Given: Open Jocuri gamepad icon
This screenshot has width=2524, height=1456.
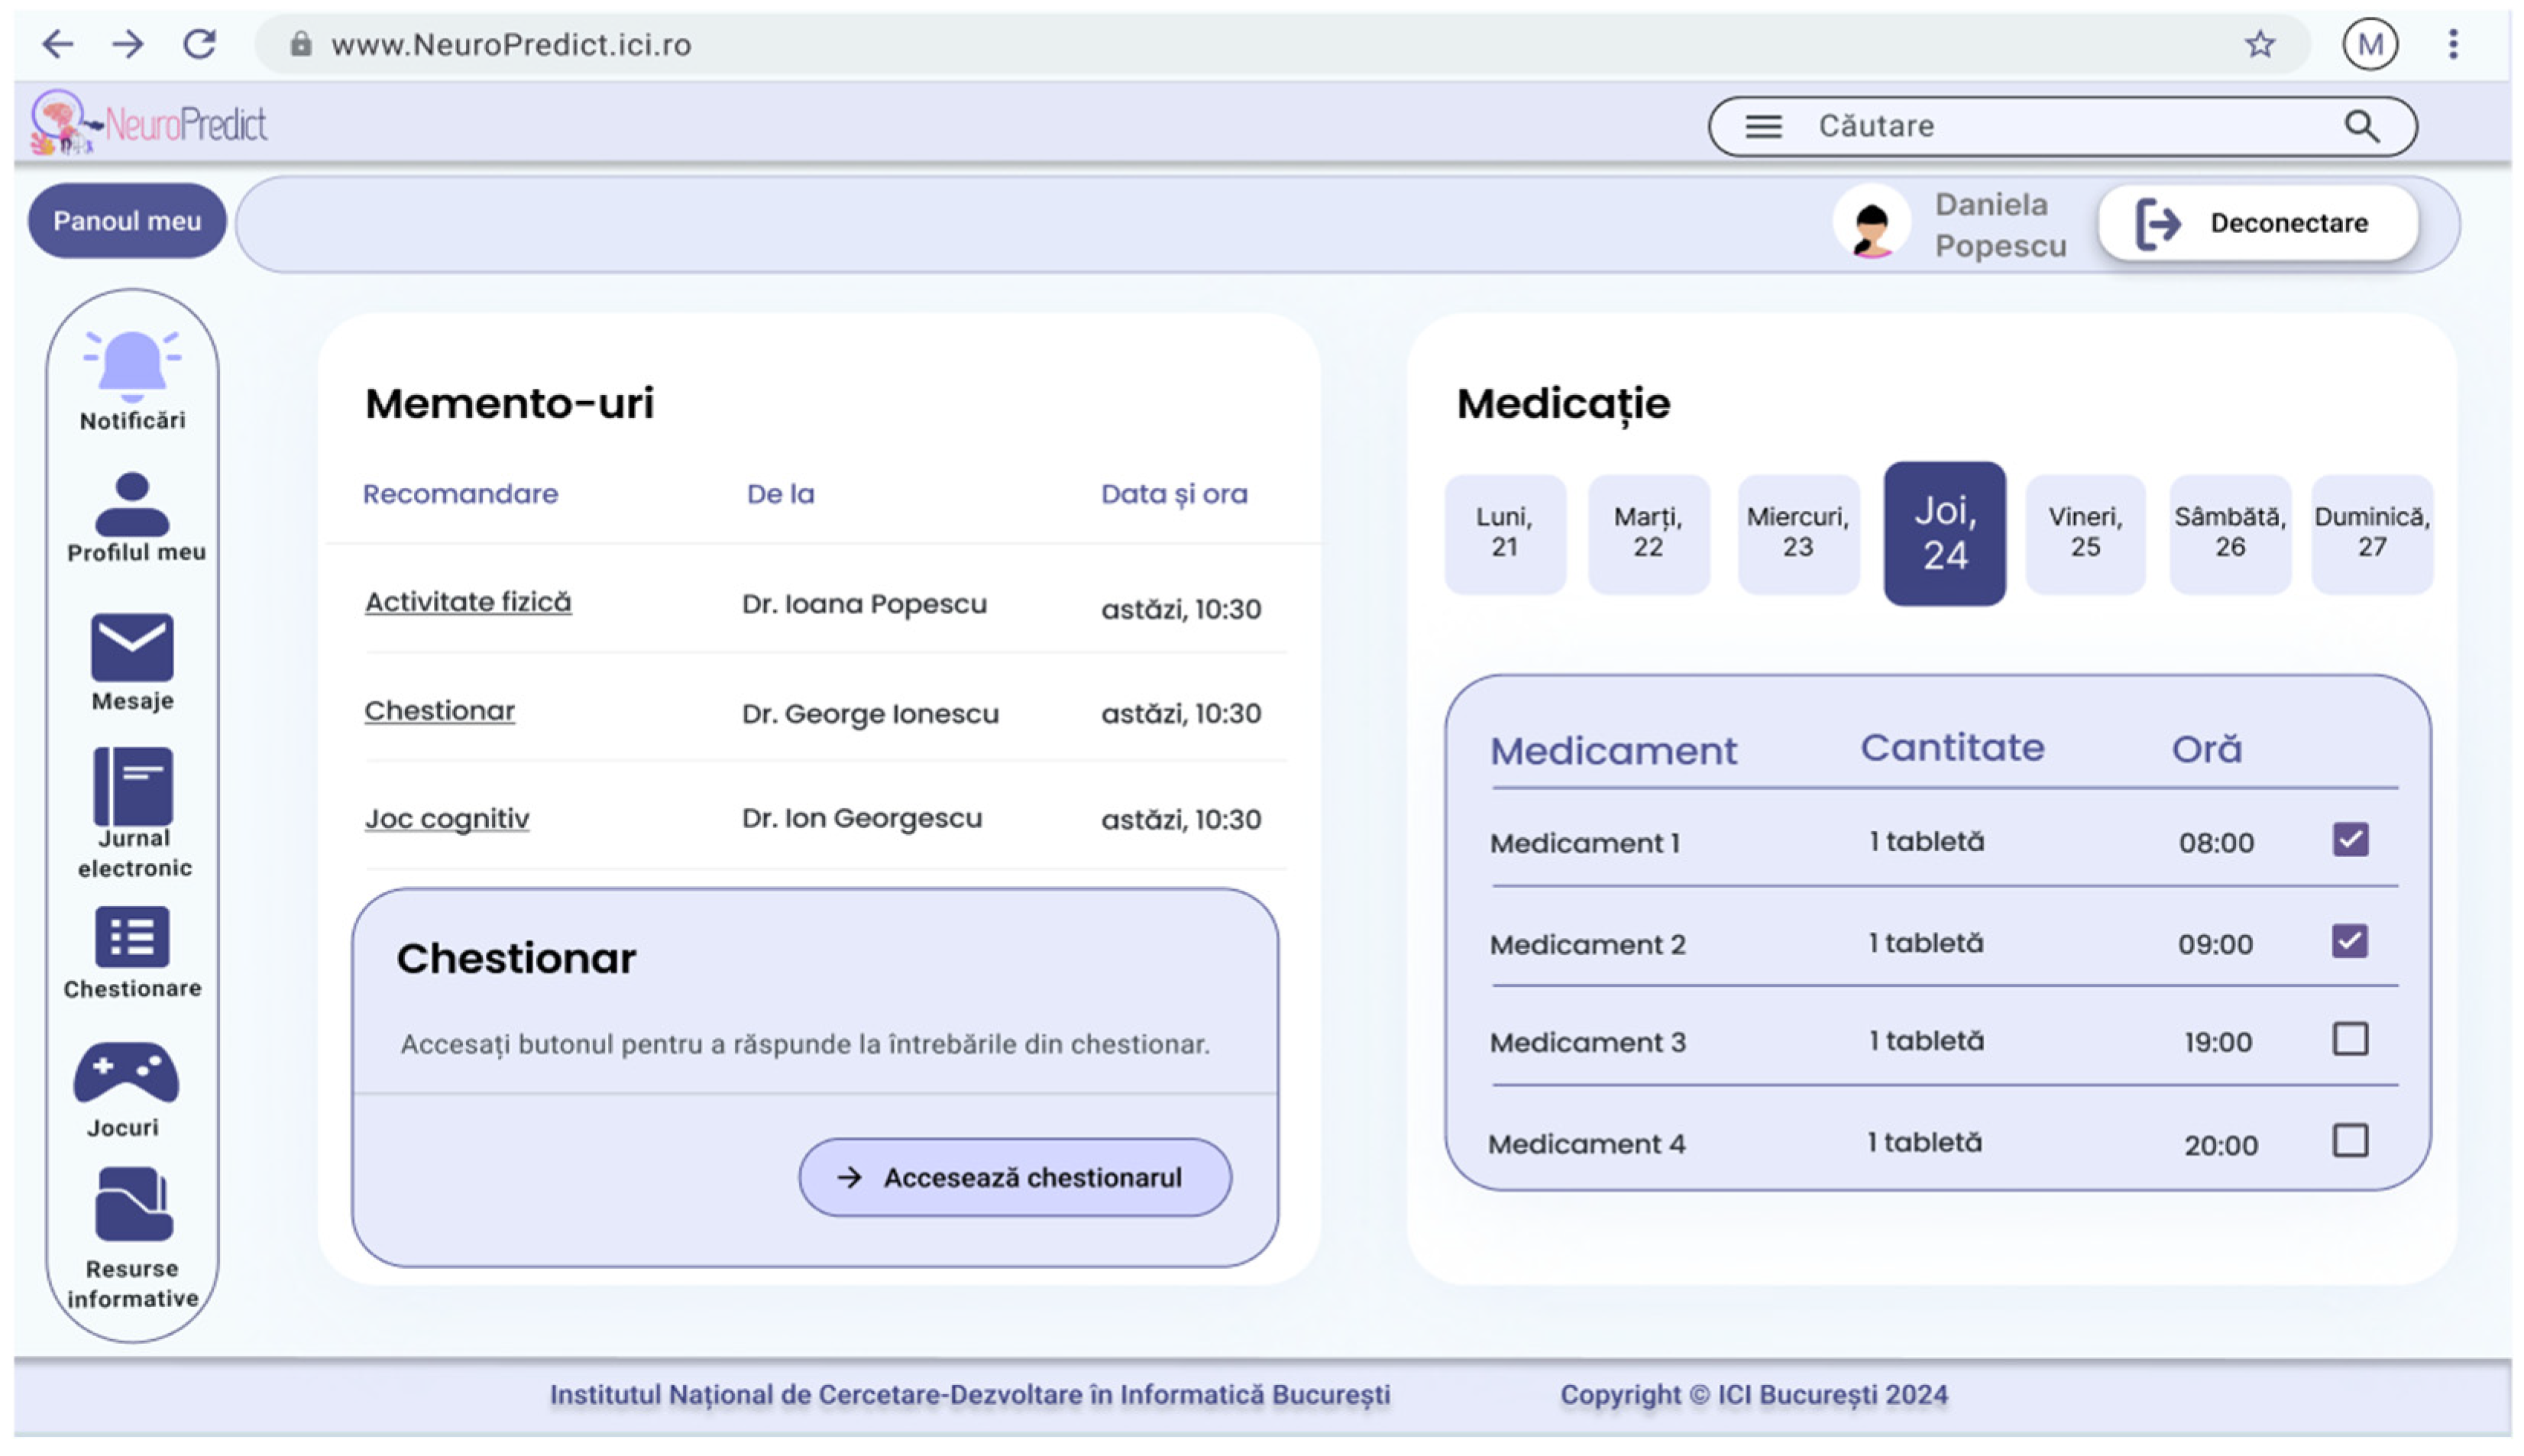Looking at the screenshot, I should coord(126,1073).
